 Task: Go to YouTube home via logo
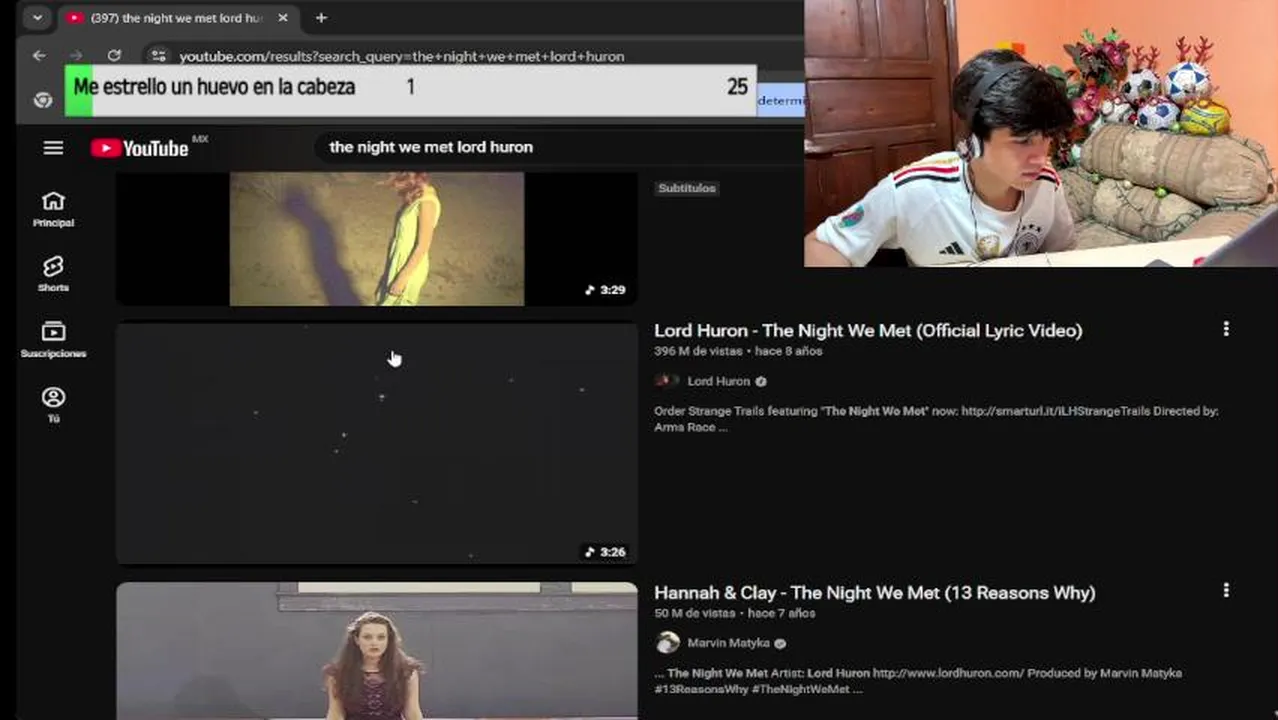point(140,148)
